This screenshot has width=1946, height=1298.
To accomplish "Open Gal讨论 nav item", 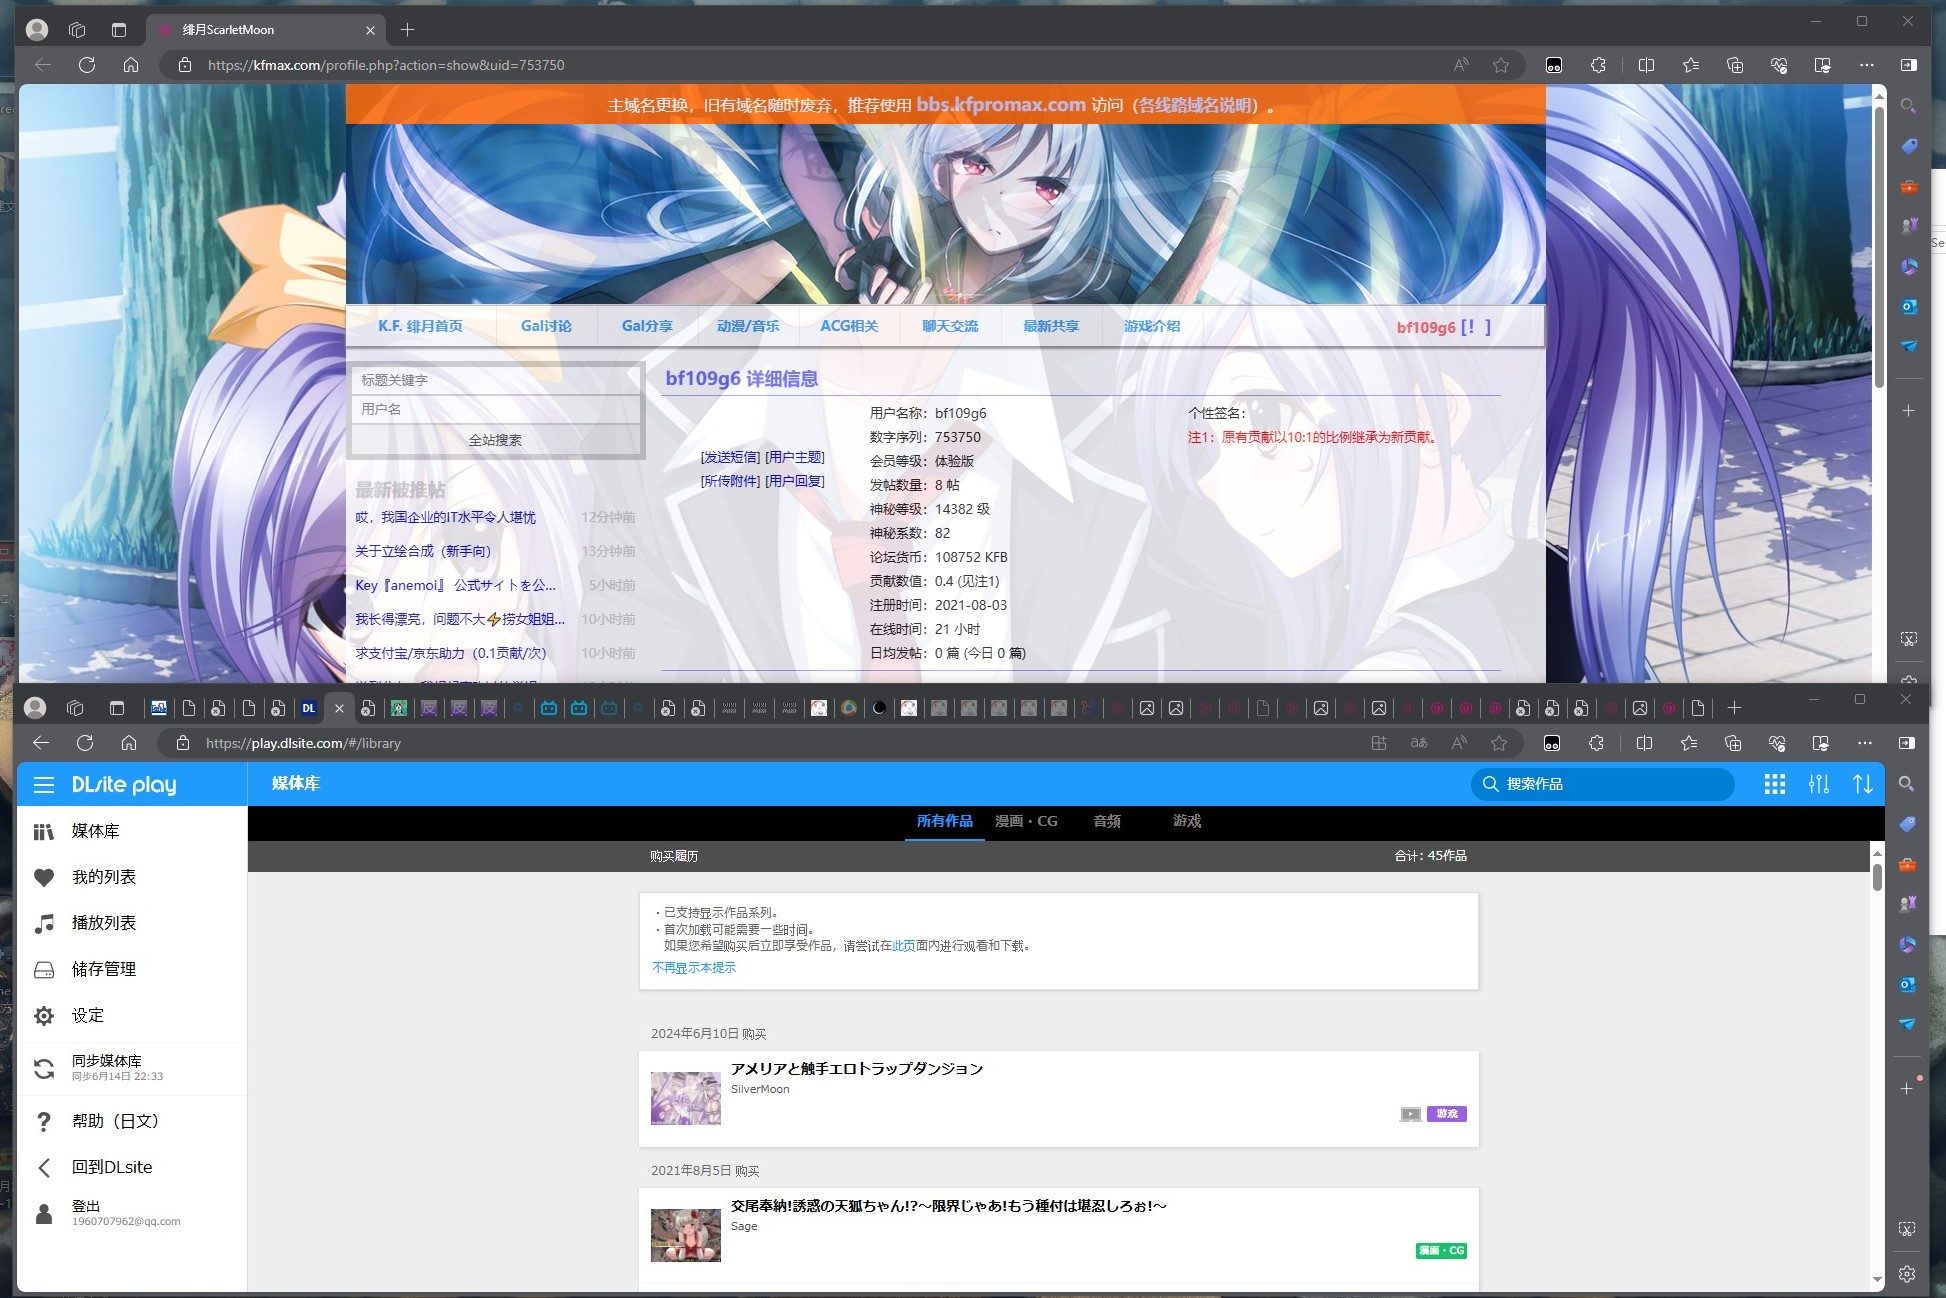I will tap(546, 326).
